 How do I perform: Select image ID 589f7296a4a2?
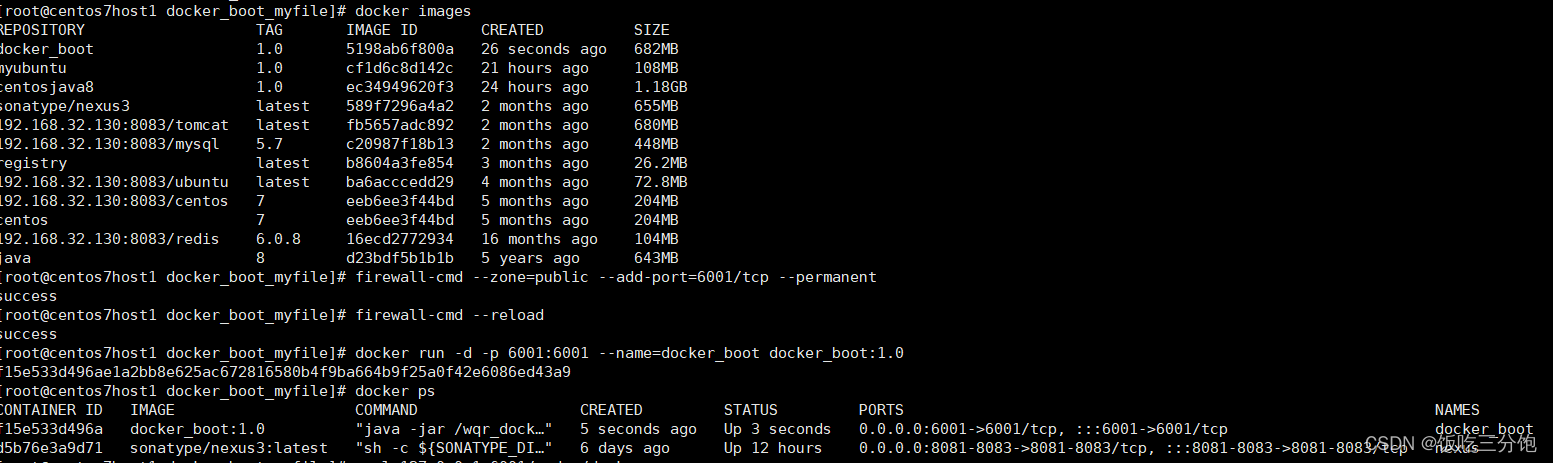click(400, 106)
